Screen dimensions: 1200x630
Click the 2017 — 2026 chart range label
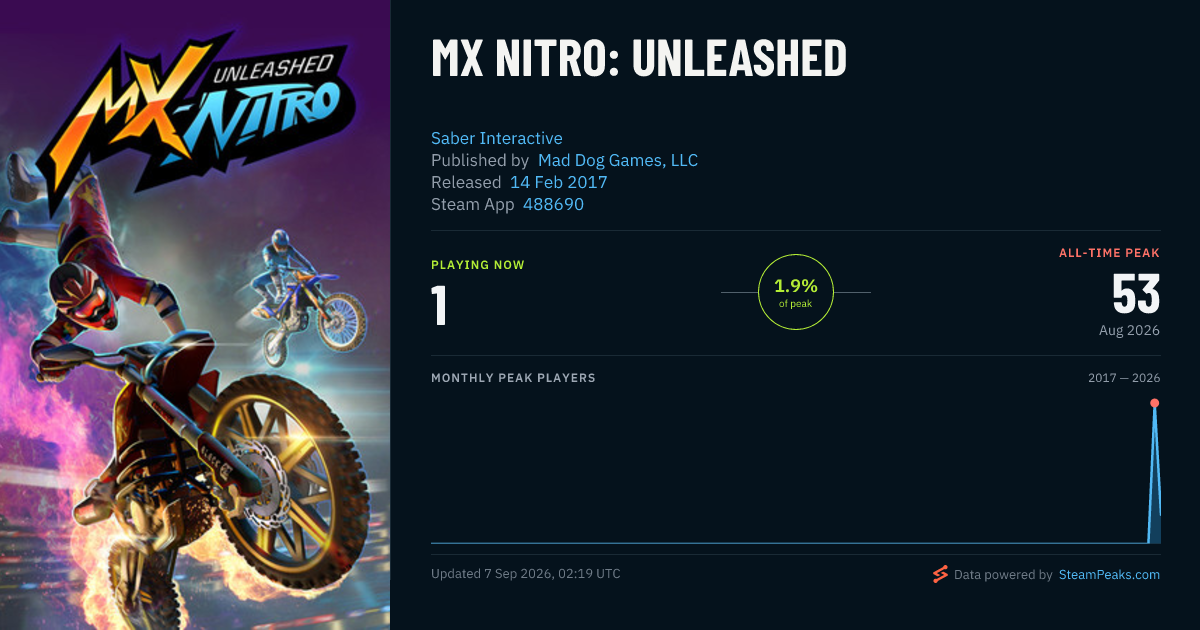click(1124, 378)
